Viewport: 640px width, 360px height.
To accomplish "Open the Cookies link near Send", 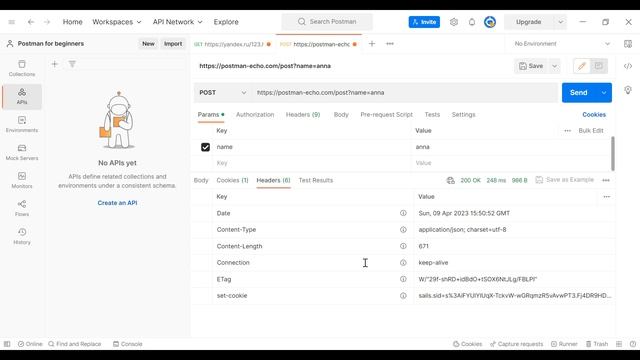I will (594, 115).
